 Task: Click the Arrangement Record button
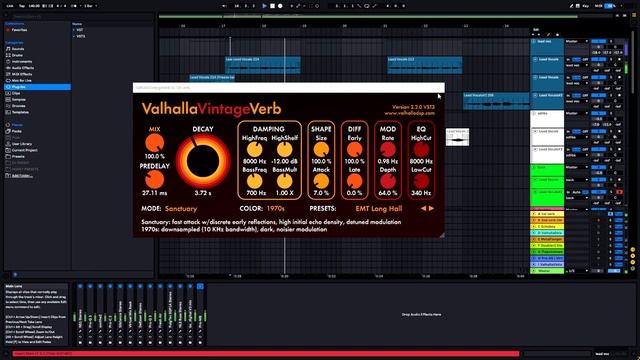click(280, 6)
